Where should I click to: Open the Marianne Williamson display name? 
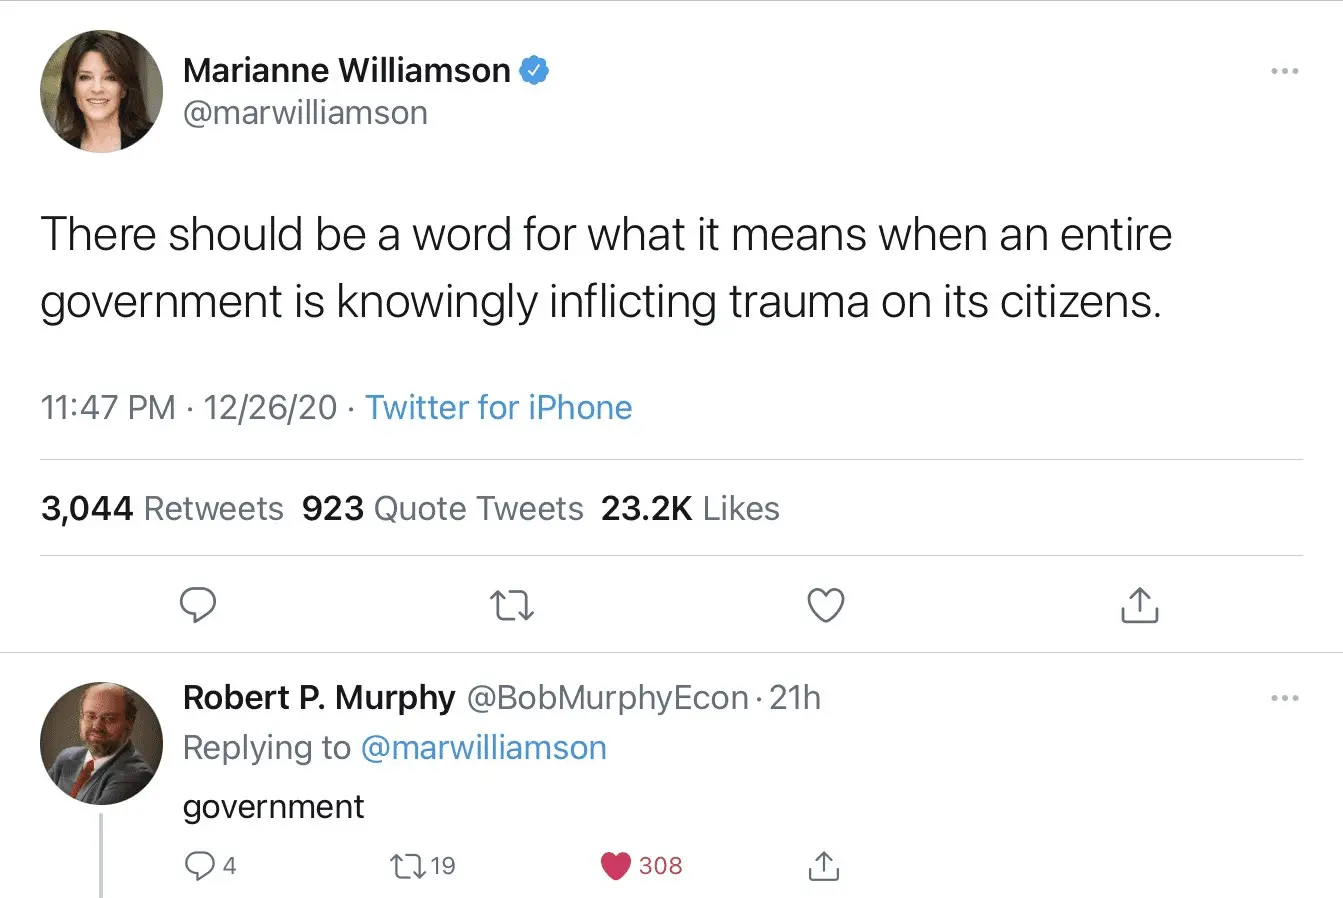click(346, 71)
